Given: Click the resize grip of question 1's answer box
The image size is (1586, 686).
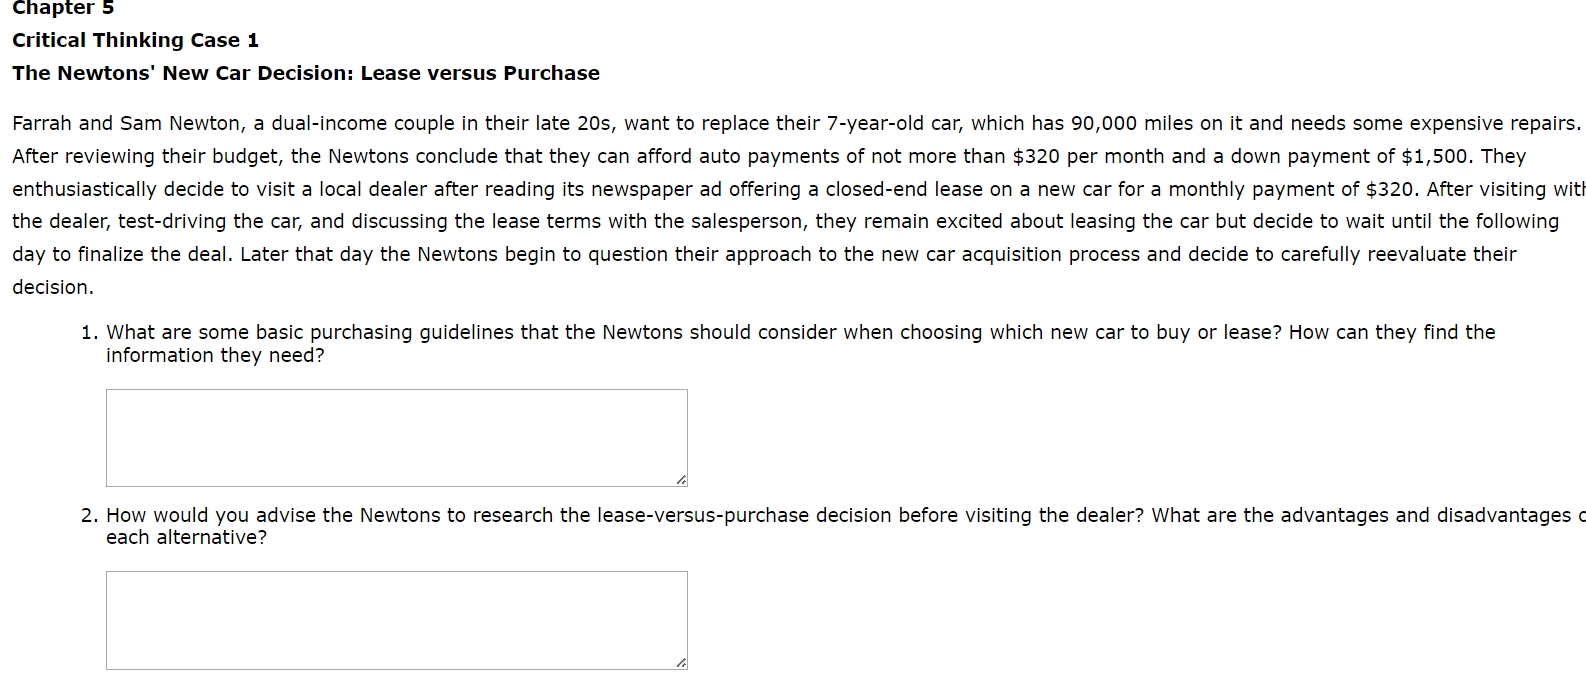Looking at the screenshot, I should [x=681, y=479].
